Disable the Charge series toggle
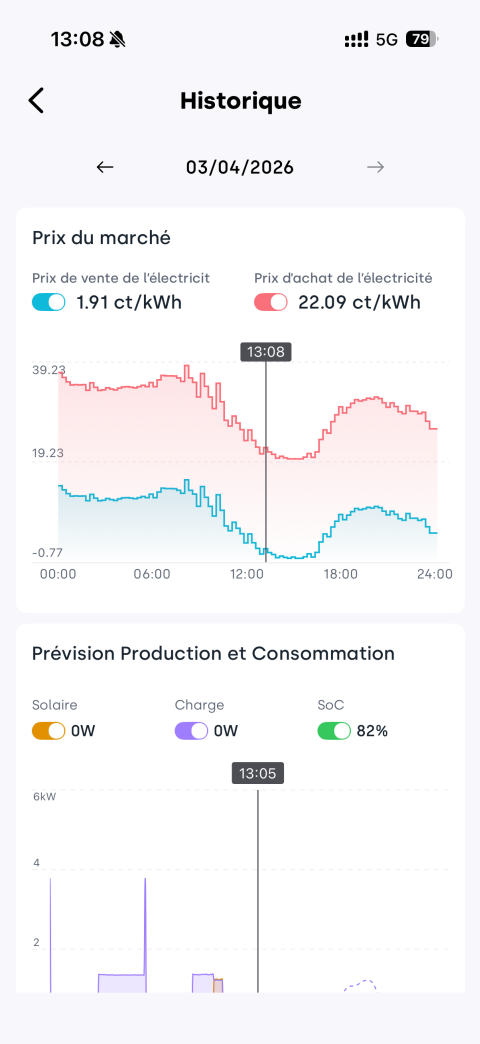 [x=192, y=730]
